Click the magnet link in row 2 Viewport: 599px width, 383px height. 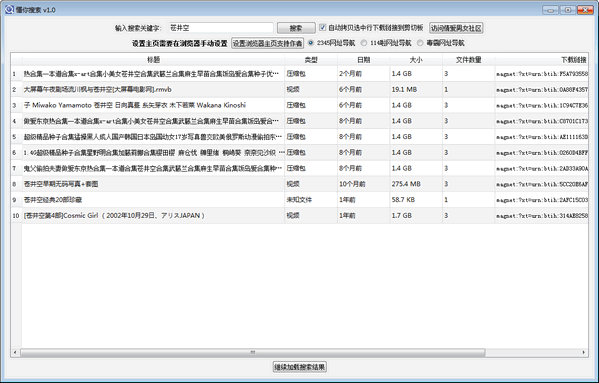542,90
